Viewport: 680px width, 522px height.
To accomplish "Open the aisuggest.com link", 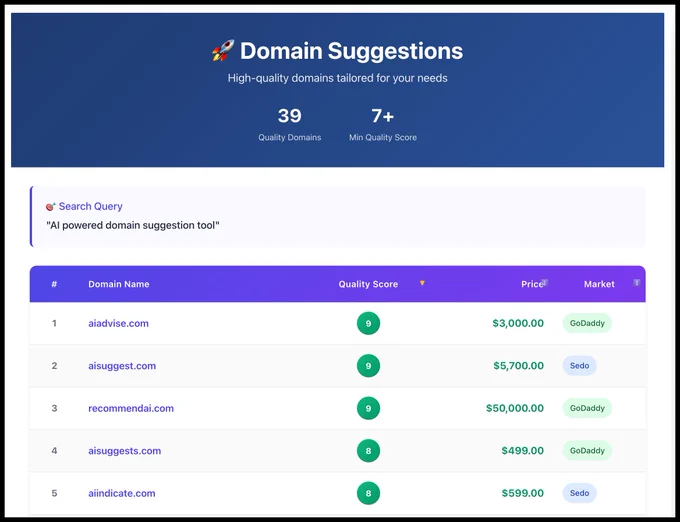I will tap(122, 366).
